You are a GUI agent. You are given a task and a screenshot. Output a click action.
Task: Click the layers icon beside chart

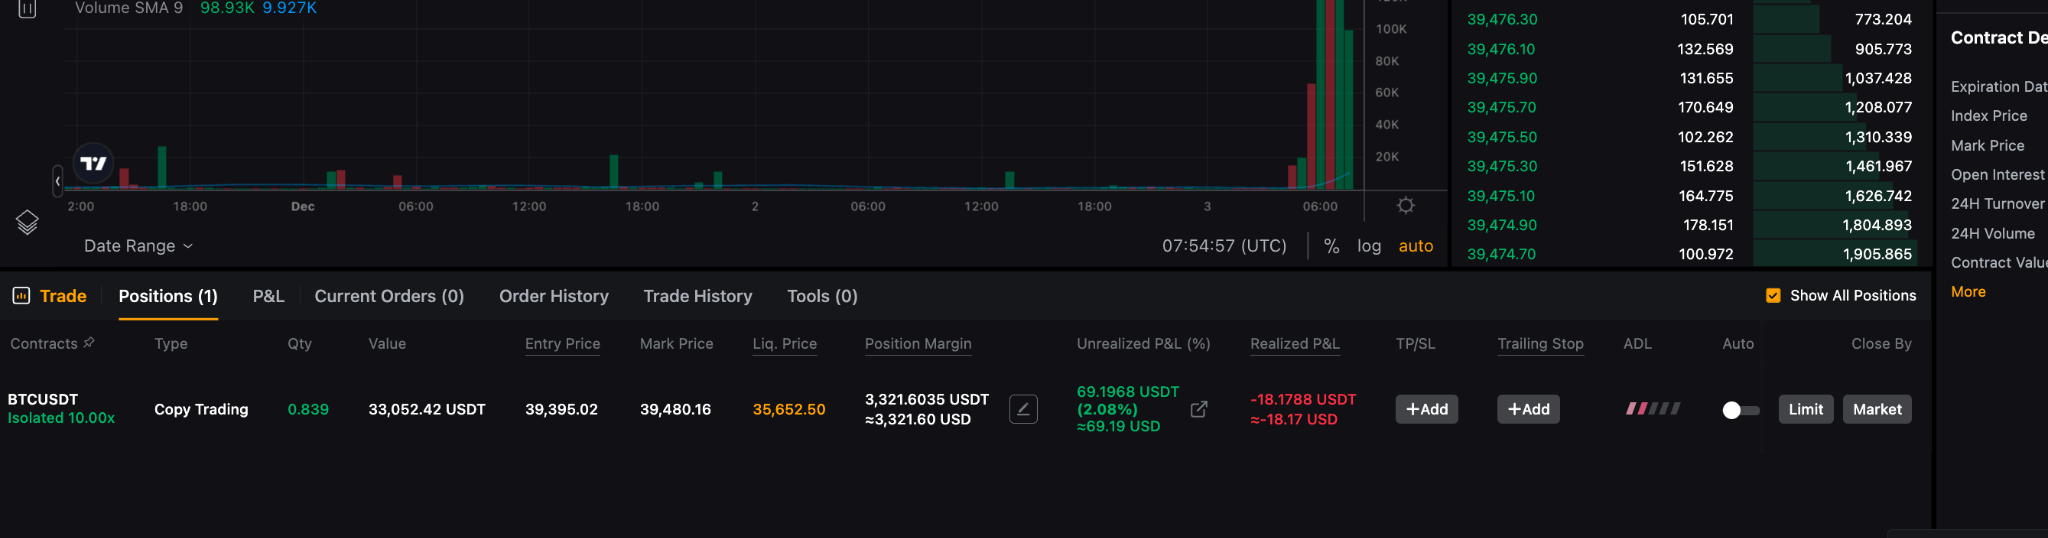[x=27, y=222]
